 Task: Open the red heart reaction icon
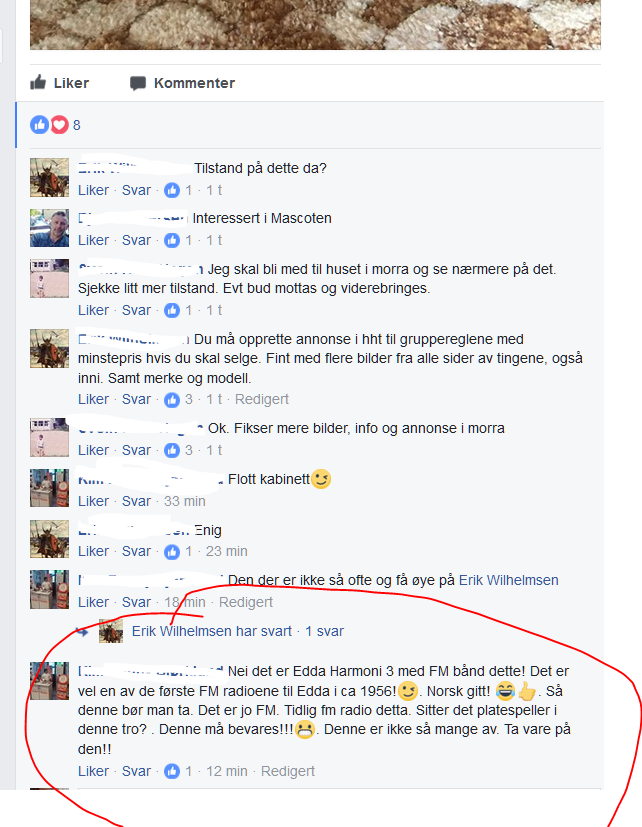(x=59, y=125)
